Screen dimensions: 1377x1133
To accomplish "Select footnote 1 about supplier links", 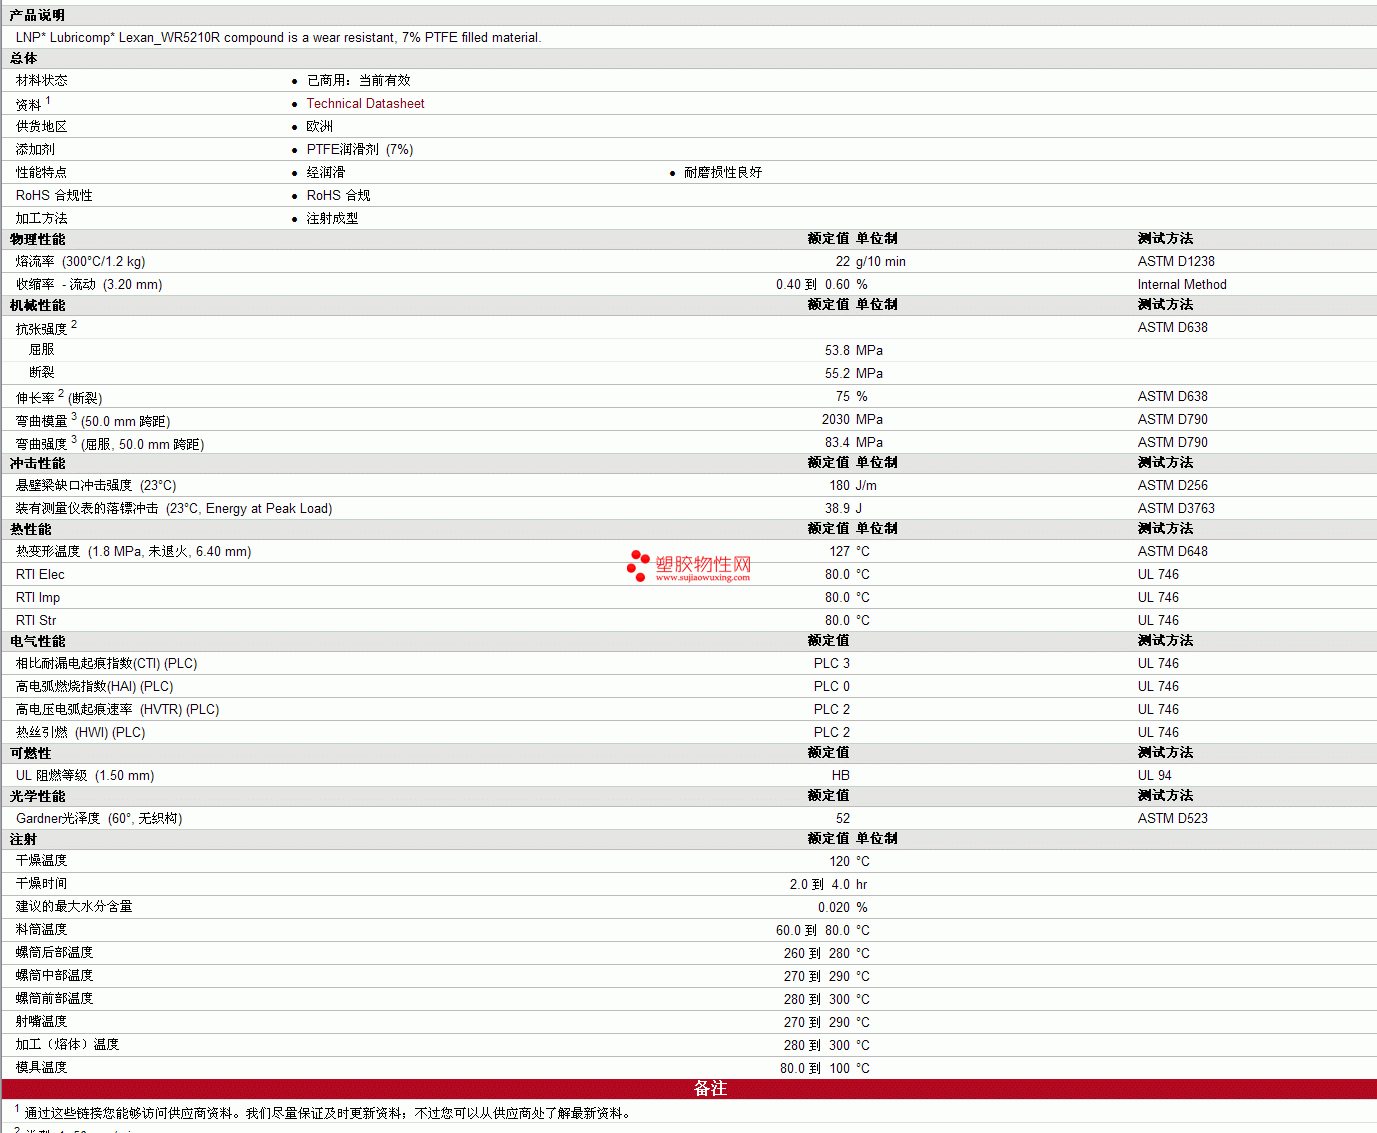I will 324,1112.
